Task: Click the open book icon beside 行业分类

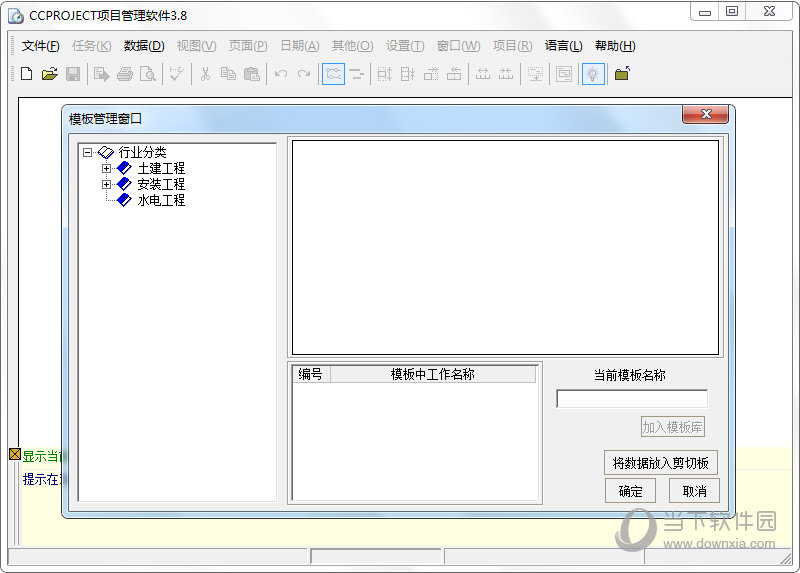Action: pos(106,152)
